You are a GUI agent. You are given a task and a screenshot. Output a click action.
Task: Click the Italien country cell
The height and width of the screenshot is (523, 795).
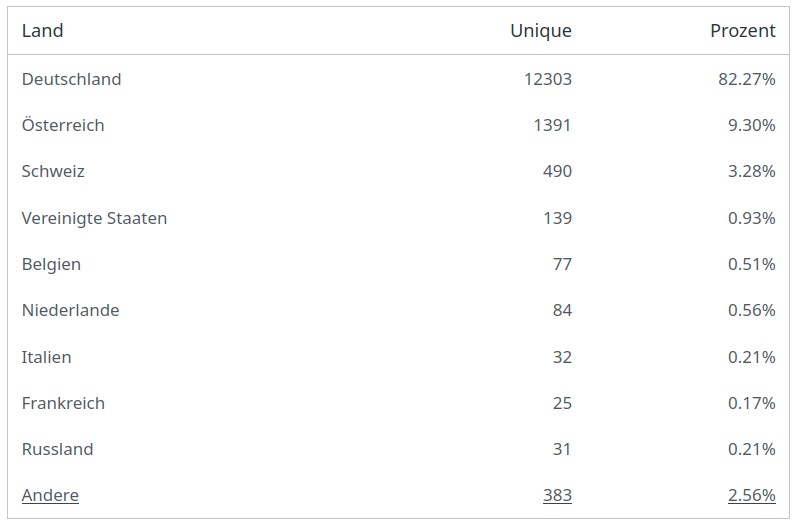coord(46,357)
